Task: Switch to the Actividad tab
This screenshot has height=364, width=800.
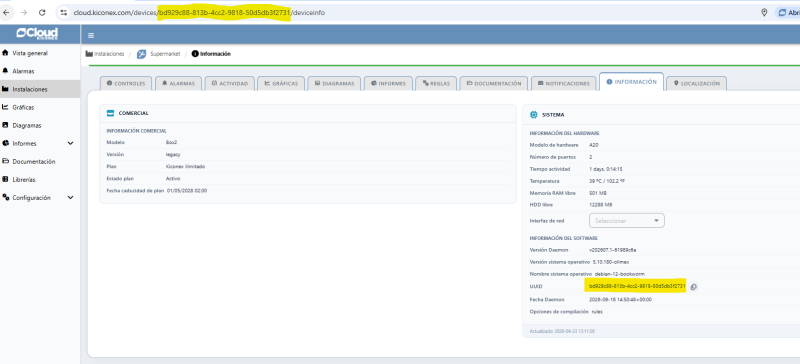Action: [230, 83]
